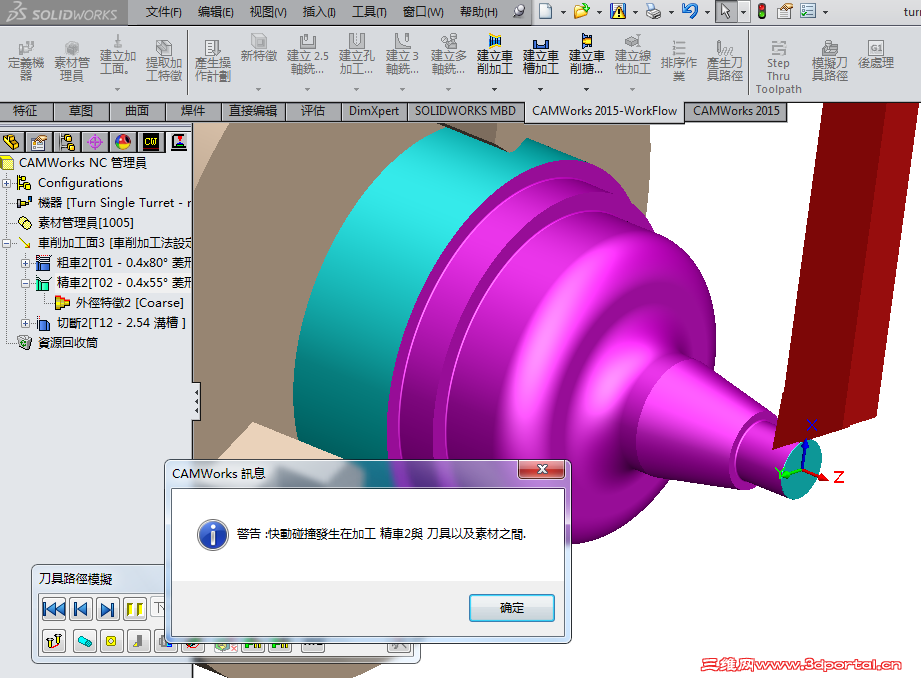Image resolution: width=921 pixels, height=678 pixels.
Task: Open the CAMWorks feature tree CW icon
Action: pyautogui.click(x=151, y=142)
